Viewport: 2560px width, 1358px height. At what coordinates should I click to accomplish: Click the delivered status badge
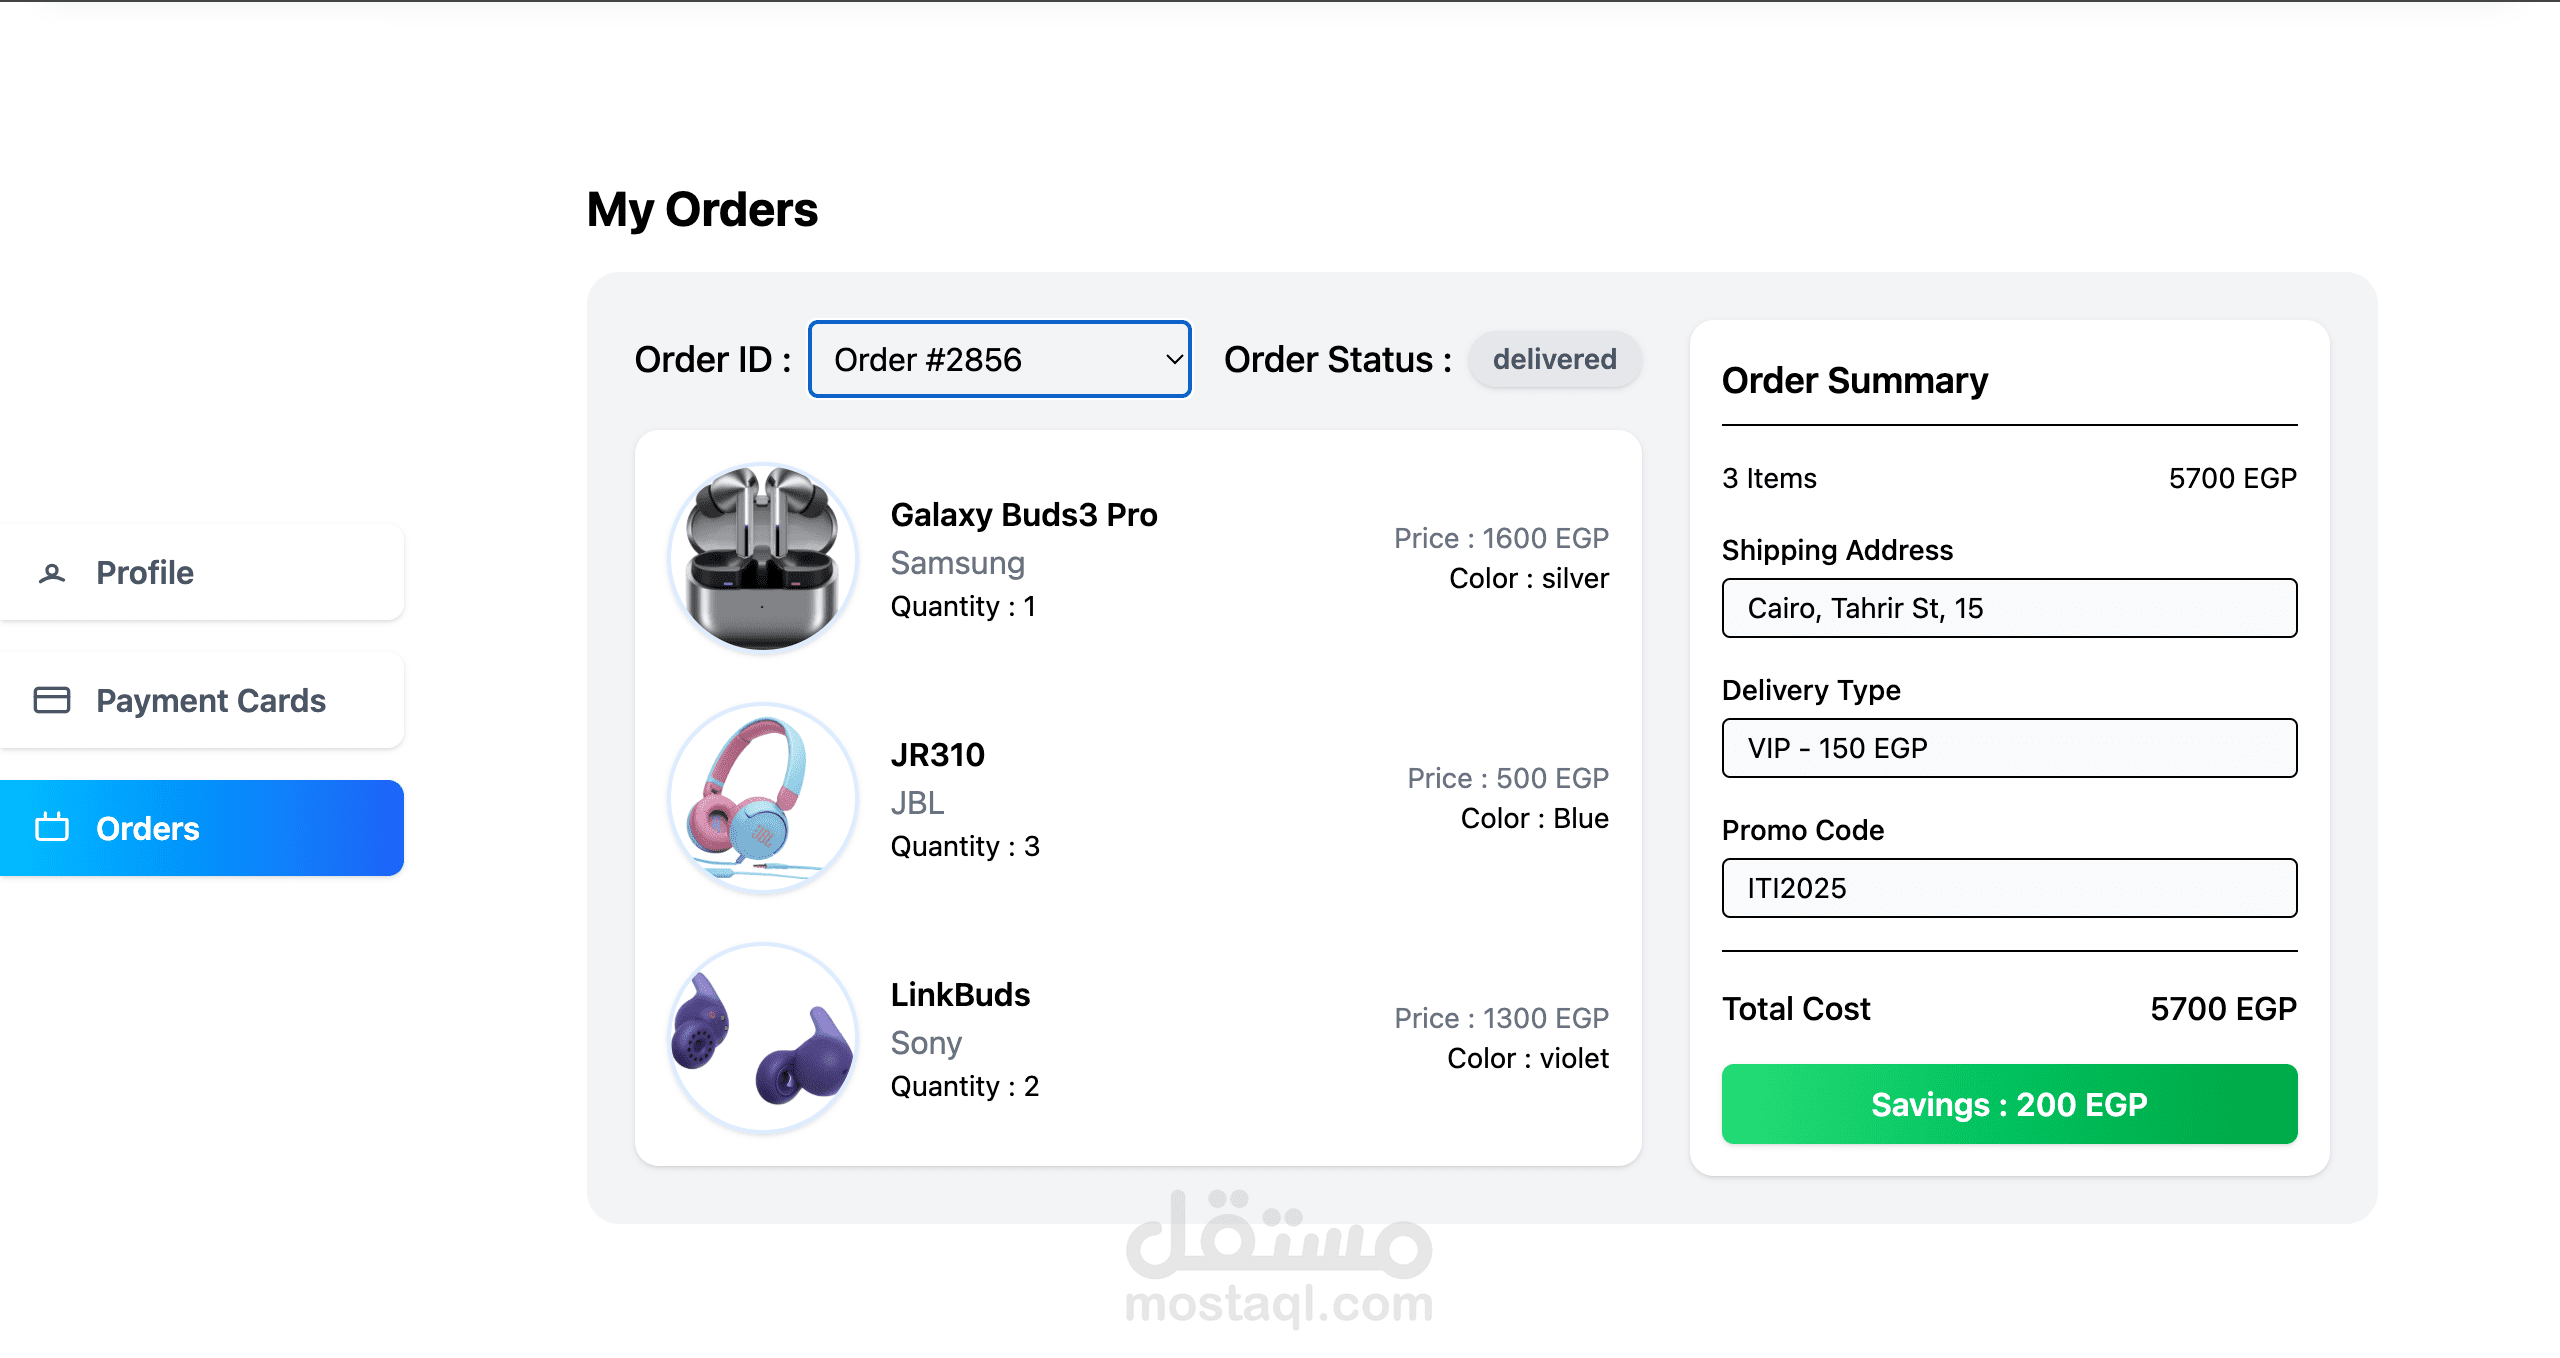coord(1554,359)
